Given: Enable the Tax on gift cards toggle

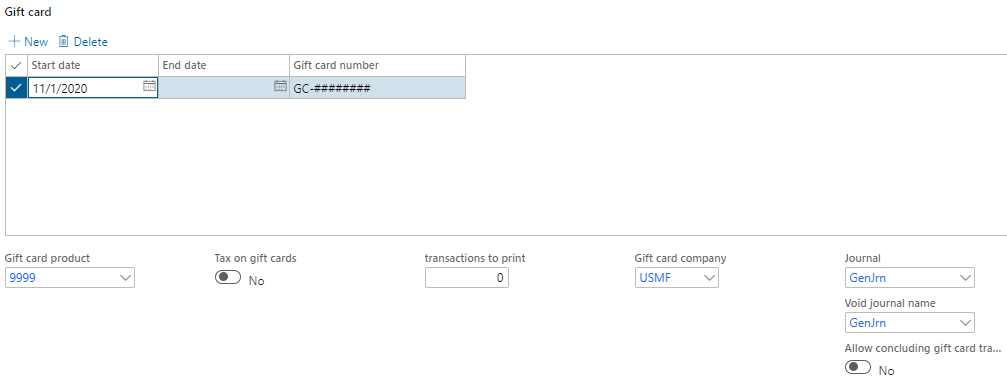Looking at the screenshot, I should point(228,278).
